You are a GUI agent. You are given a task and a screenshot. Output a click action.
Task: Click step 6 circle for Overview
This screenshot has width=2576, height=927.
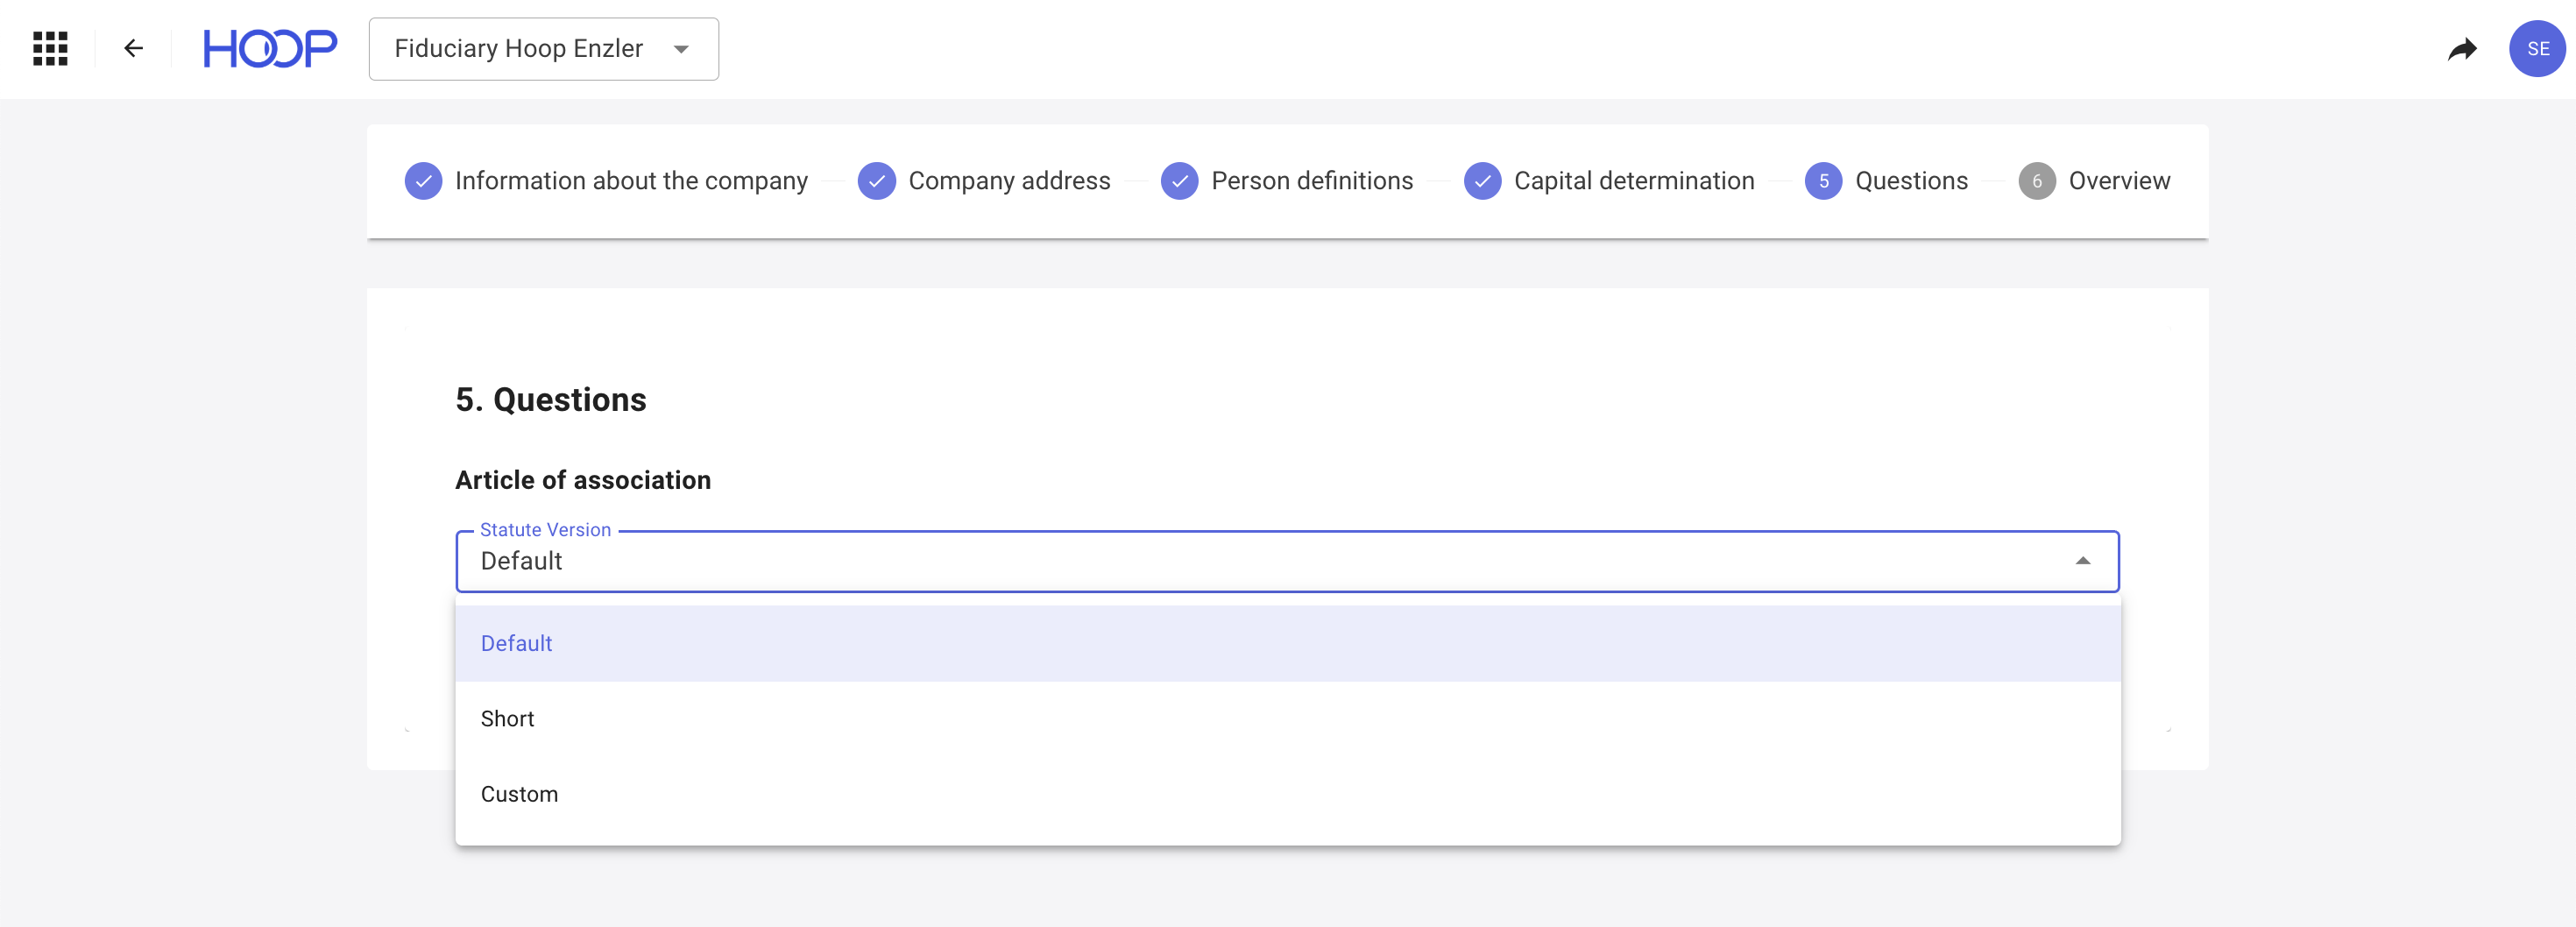pos(2036,181)
